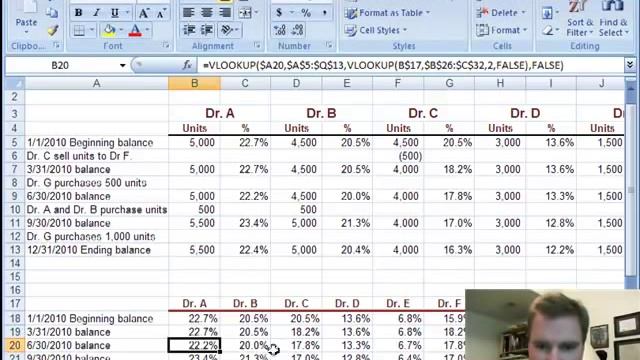Open the Delete cells menu
640x360 pixels.
tap(501, 13)
